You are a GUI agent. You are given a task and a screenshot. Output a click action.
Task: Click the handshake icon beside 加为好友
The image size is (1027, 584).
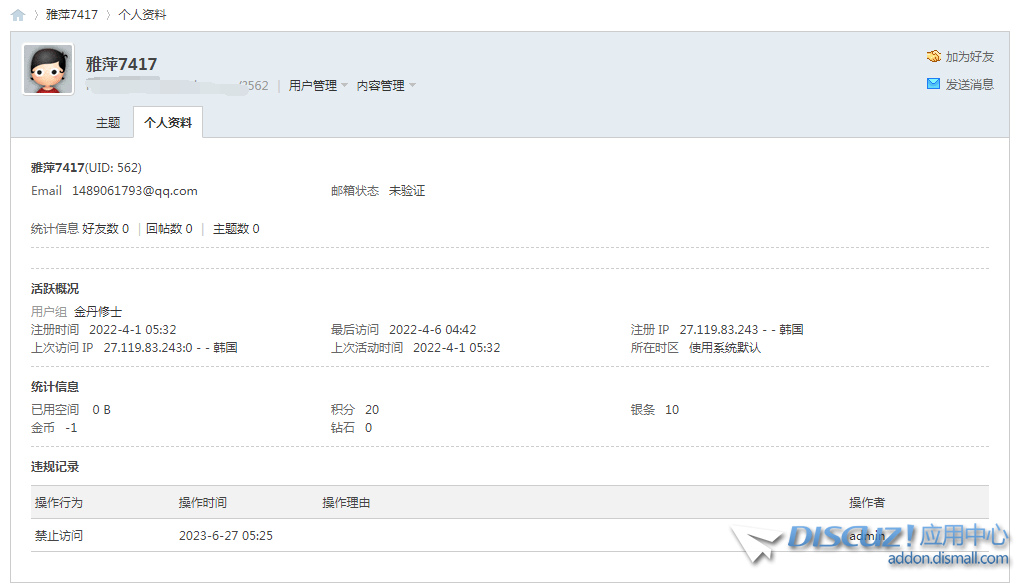coord(932,57)
